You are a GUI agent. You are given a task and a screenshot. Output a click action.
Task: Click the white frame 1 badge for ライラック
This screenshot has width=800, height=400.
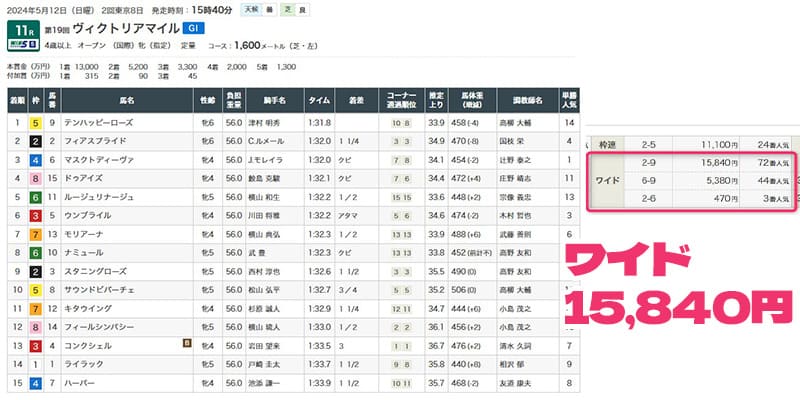coord(35,364)
